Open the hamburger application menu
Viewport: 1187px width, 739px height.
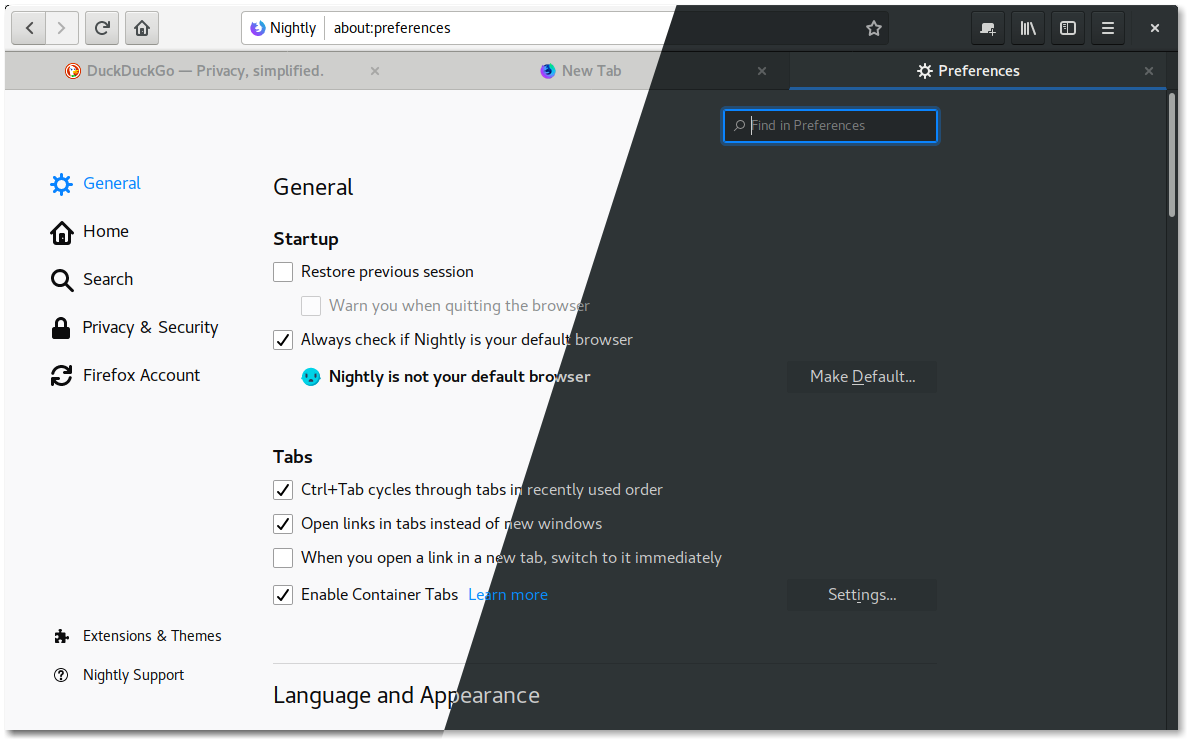click(1108, 28)
